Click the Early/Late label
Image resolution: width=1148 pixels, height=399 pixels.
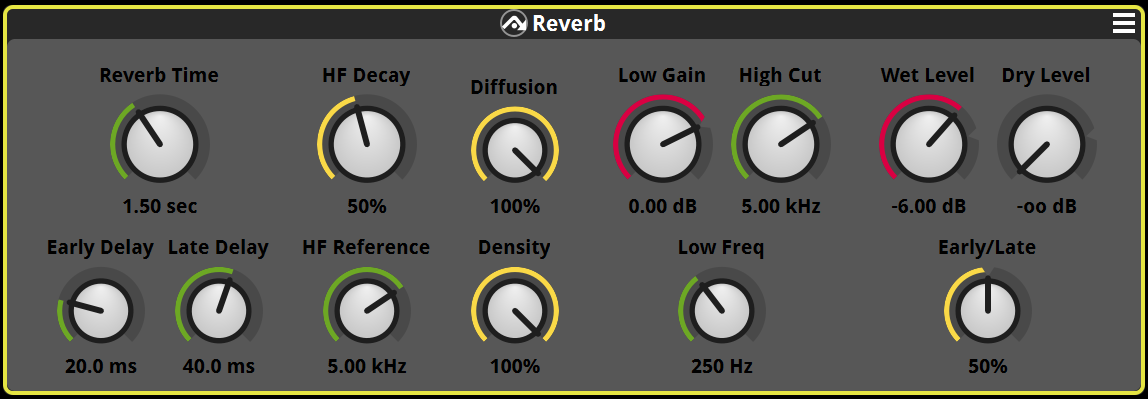(987, 248)
